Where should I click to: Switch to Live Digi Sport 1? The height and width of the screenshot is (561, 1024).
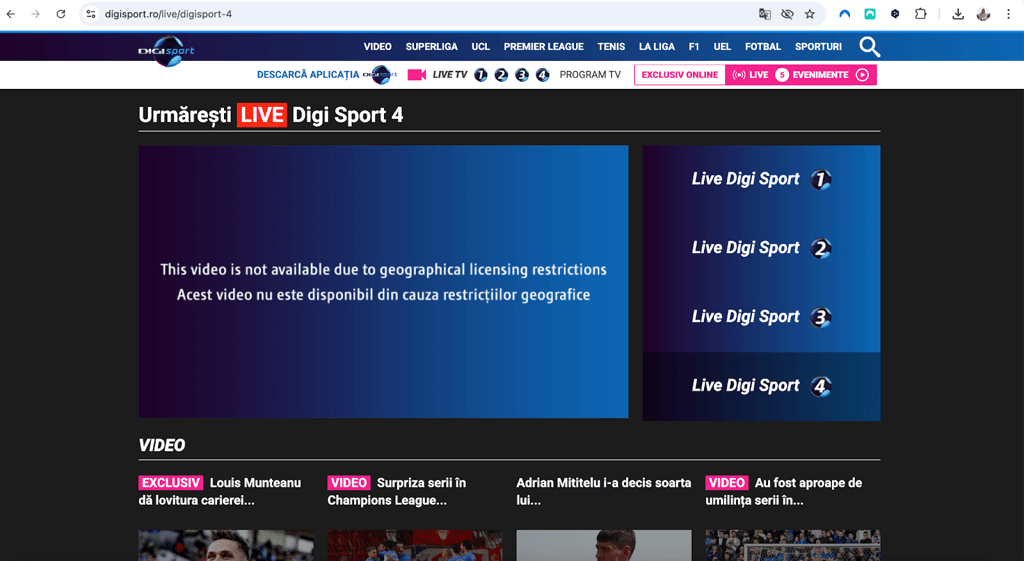(x=761, y=180)
